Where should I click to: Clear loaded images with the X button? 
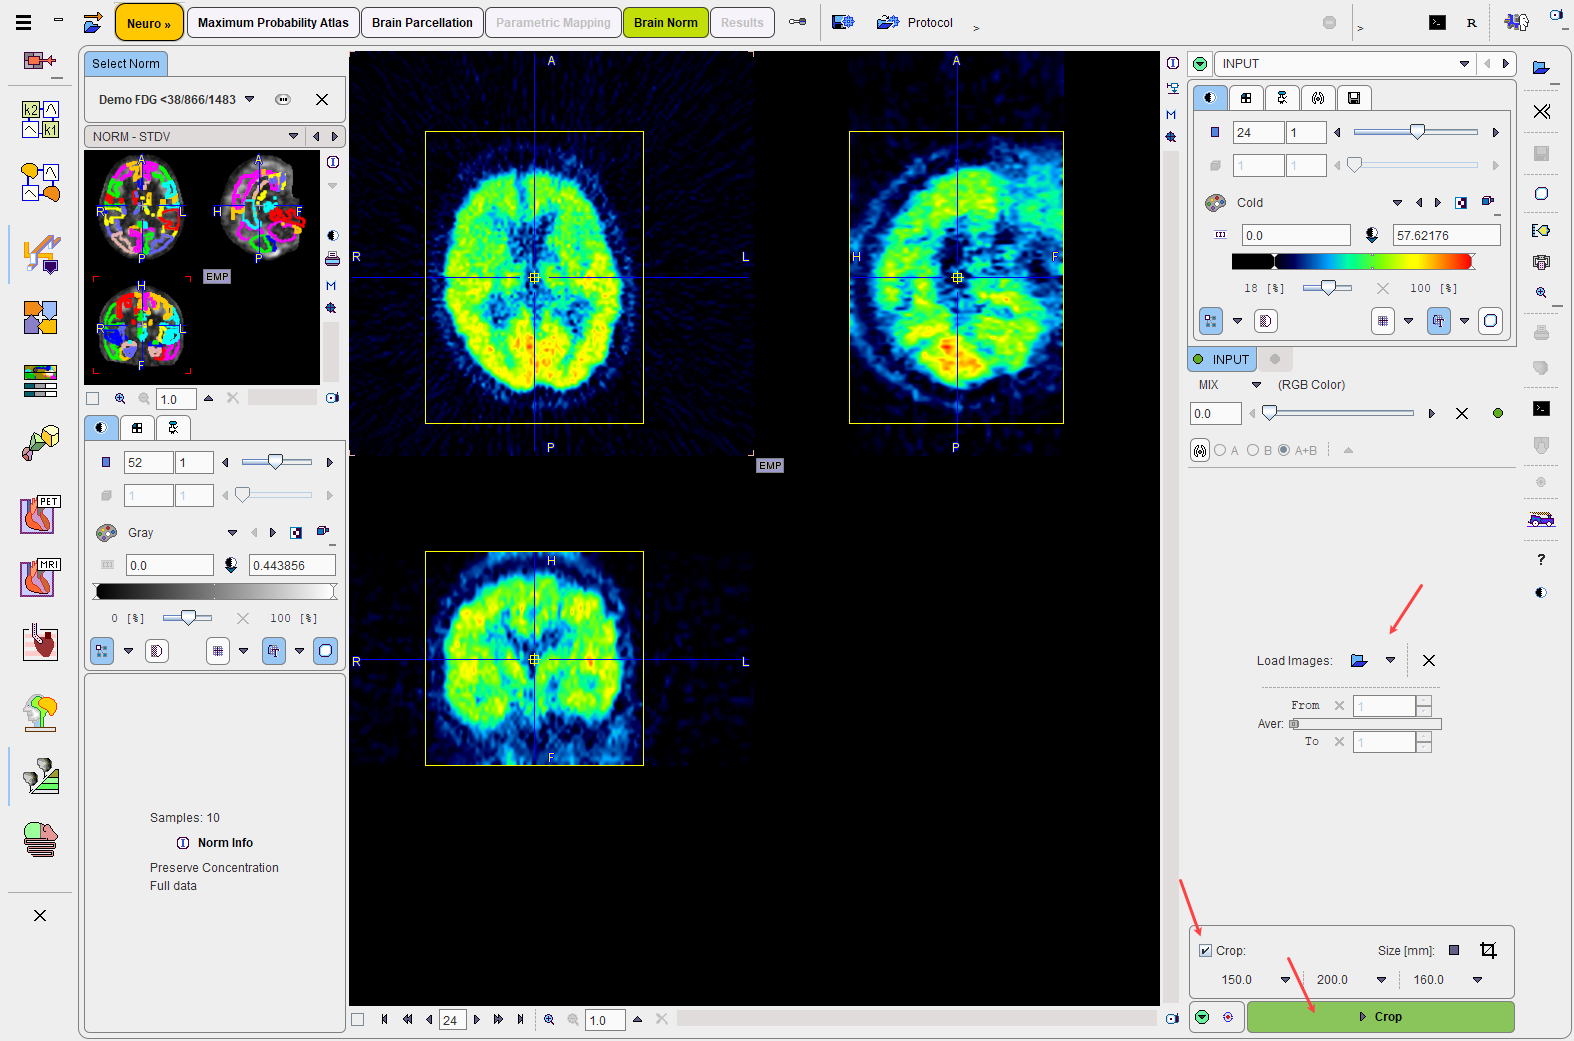(x=1428, y=661)
